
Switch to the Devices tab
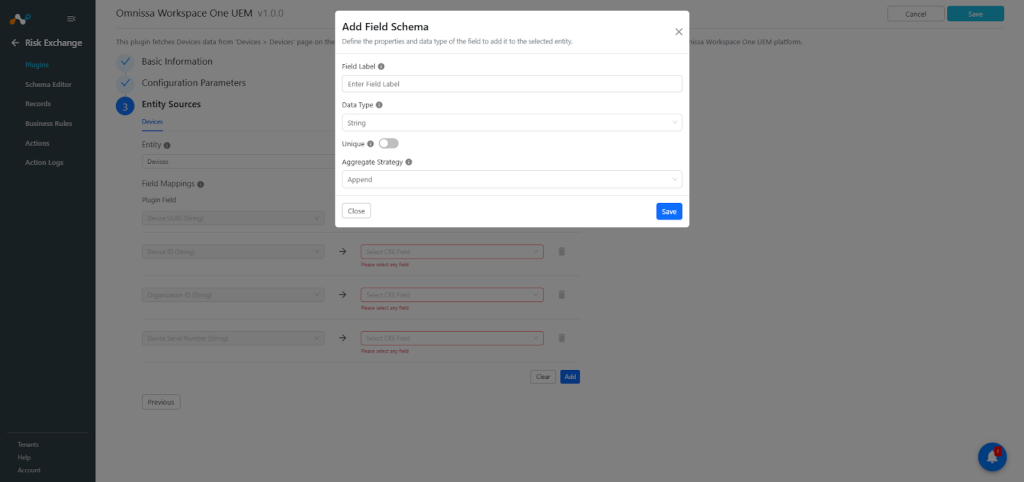152,122
